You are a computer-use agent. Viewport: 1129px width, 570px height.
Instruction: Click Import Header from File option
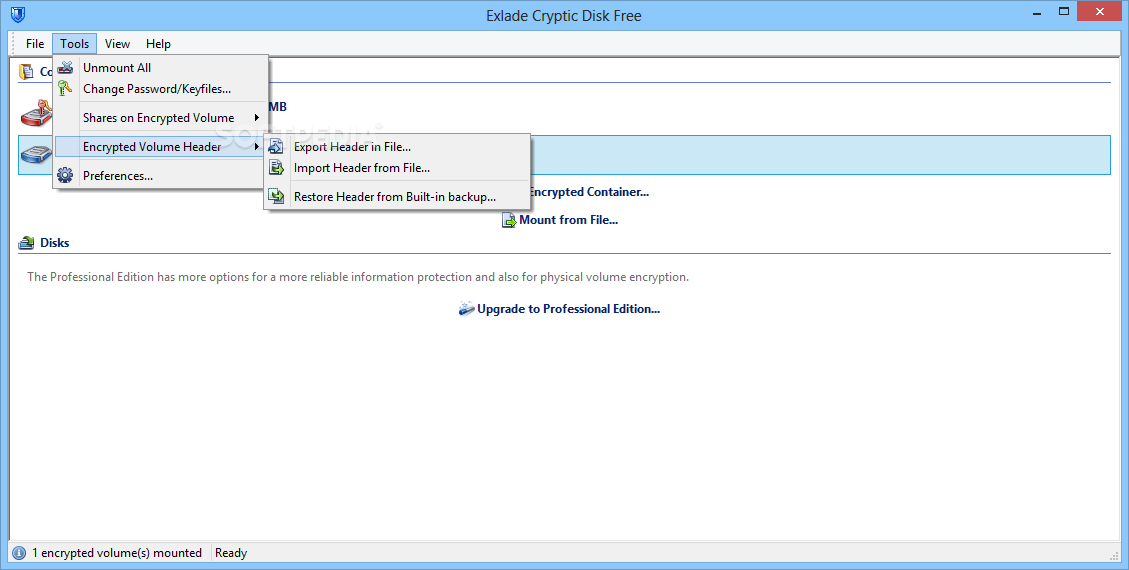(397, 168)
